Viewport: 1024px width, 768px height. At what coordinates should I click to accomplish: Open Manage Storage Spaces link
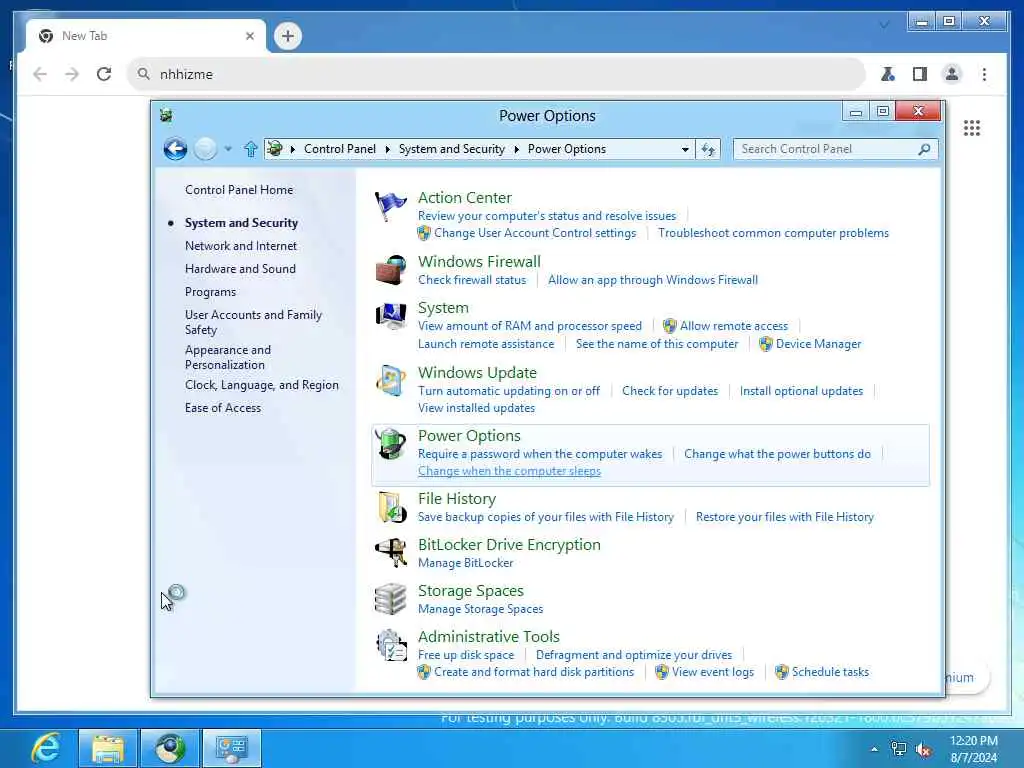[x=480, y=609]
